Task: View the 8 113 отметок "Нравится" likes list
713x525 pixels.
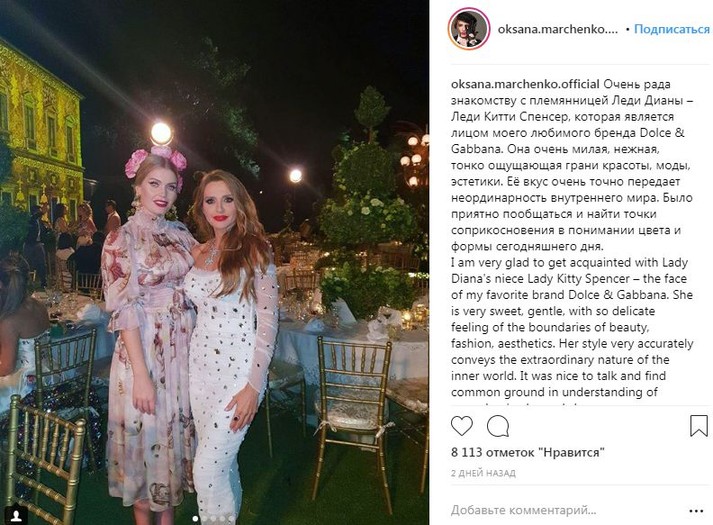Action: click(528, 452)
